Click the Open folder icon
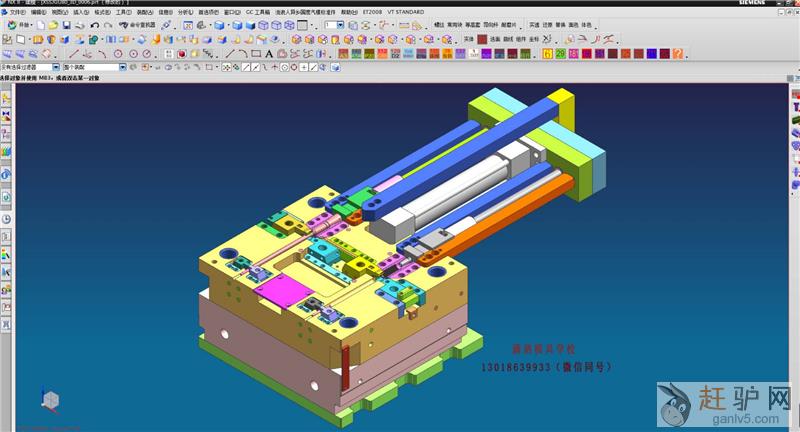The height and width of the screenshot is (432, 800). (53, 25)
